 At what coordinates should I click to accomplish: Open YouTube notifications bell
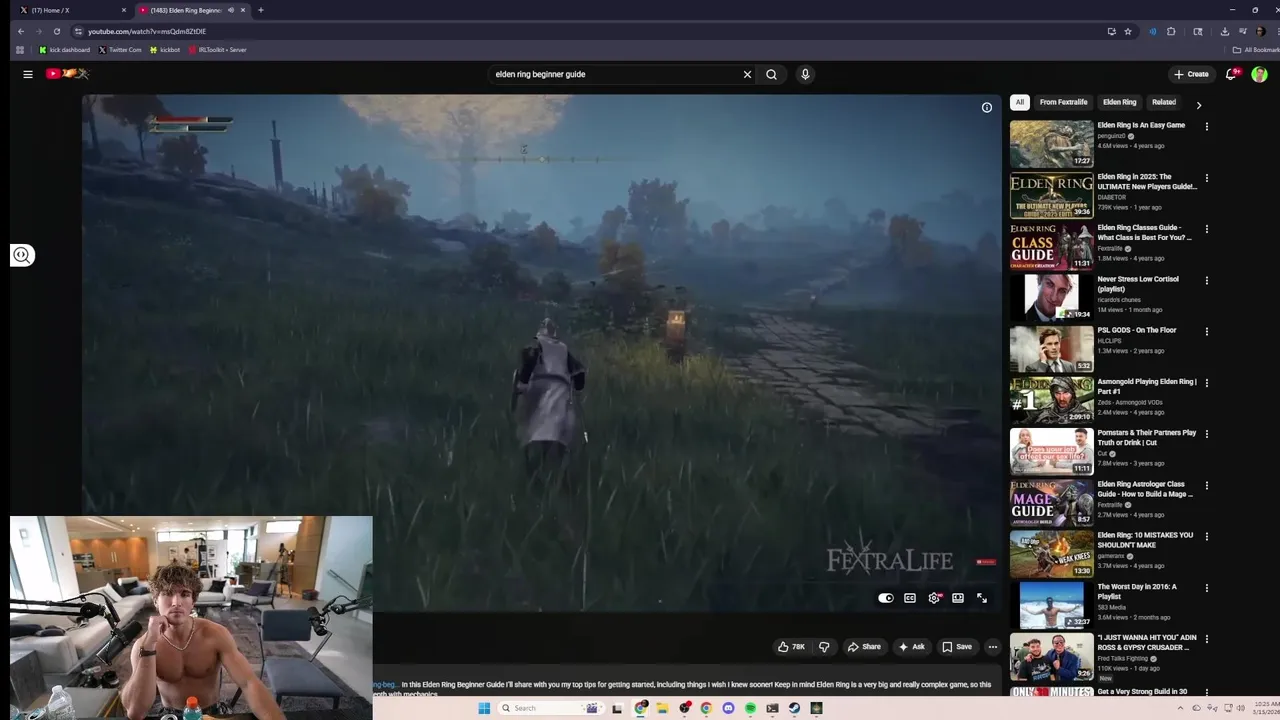point(1232,74)
